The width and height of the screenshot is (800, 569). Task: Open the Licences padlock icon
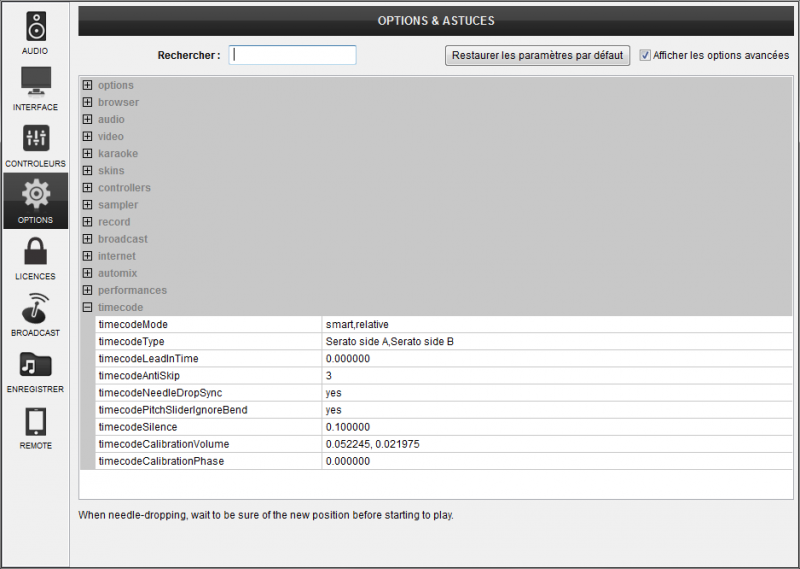pyautogui.click(x=35, y=251)
